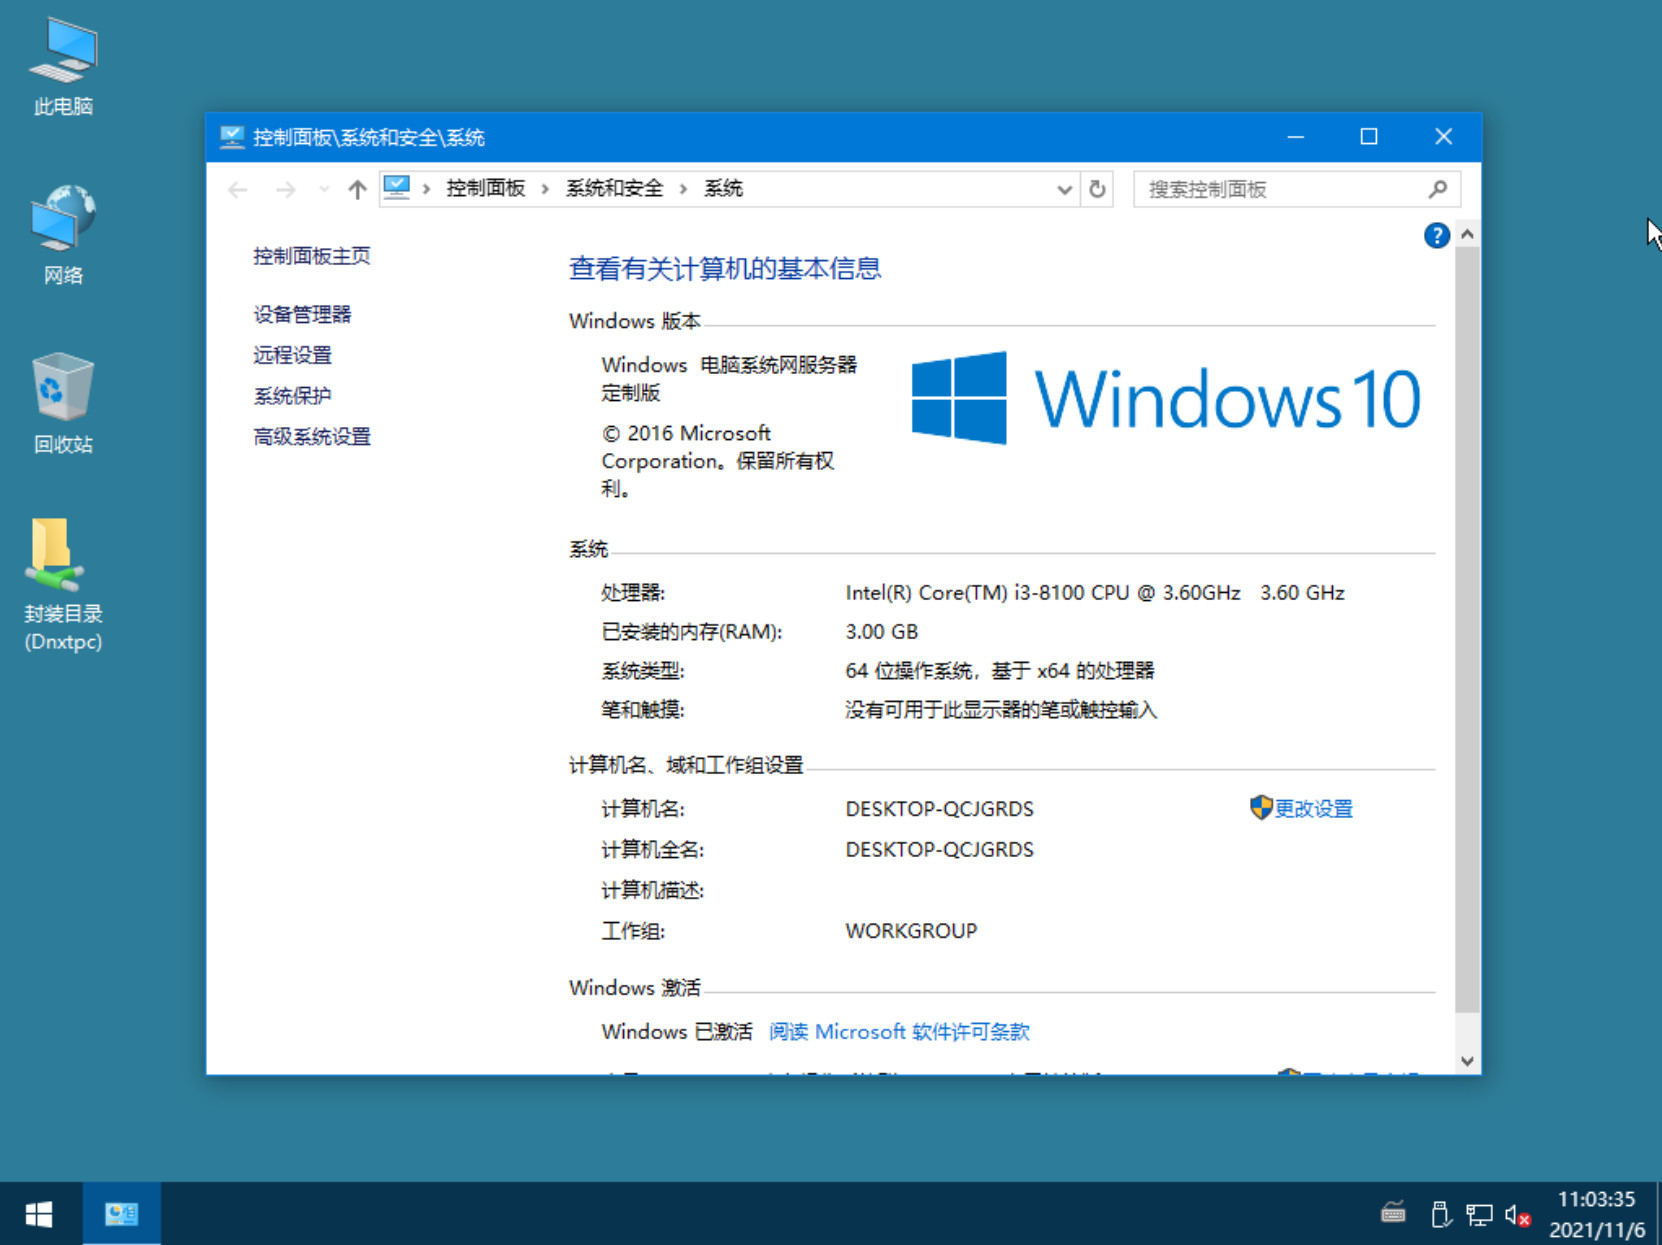The image size is (1662, 1245).
Task: Expand chevron after 系统和安全 breadcrumb
Action: 683,189
